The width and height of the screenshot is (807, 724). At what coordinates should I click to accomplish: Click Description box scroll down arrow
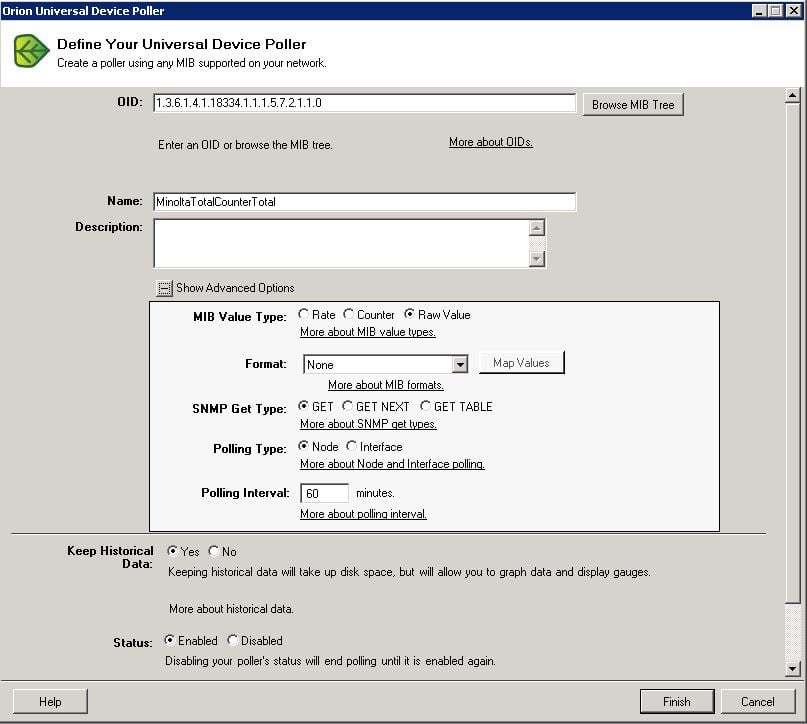coord(537,258)
